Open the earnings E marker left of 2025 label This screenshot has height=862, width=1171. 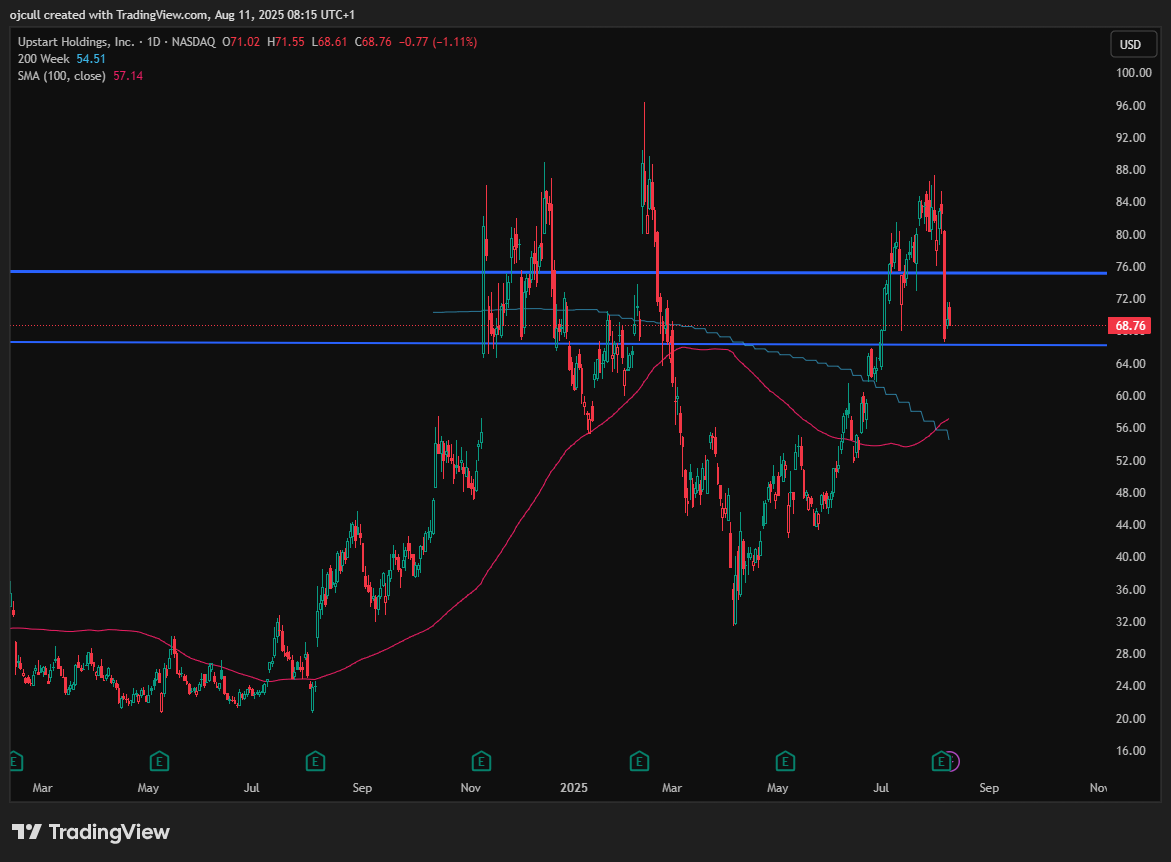coord(481,762)
